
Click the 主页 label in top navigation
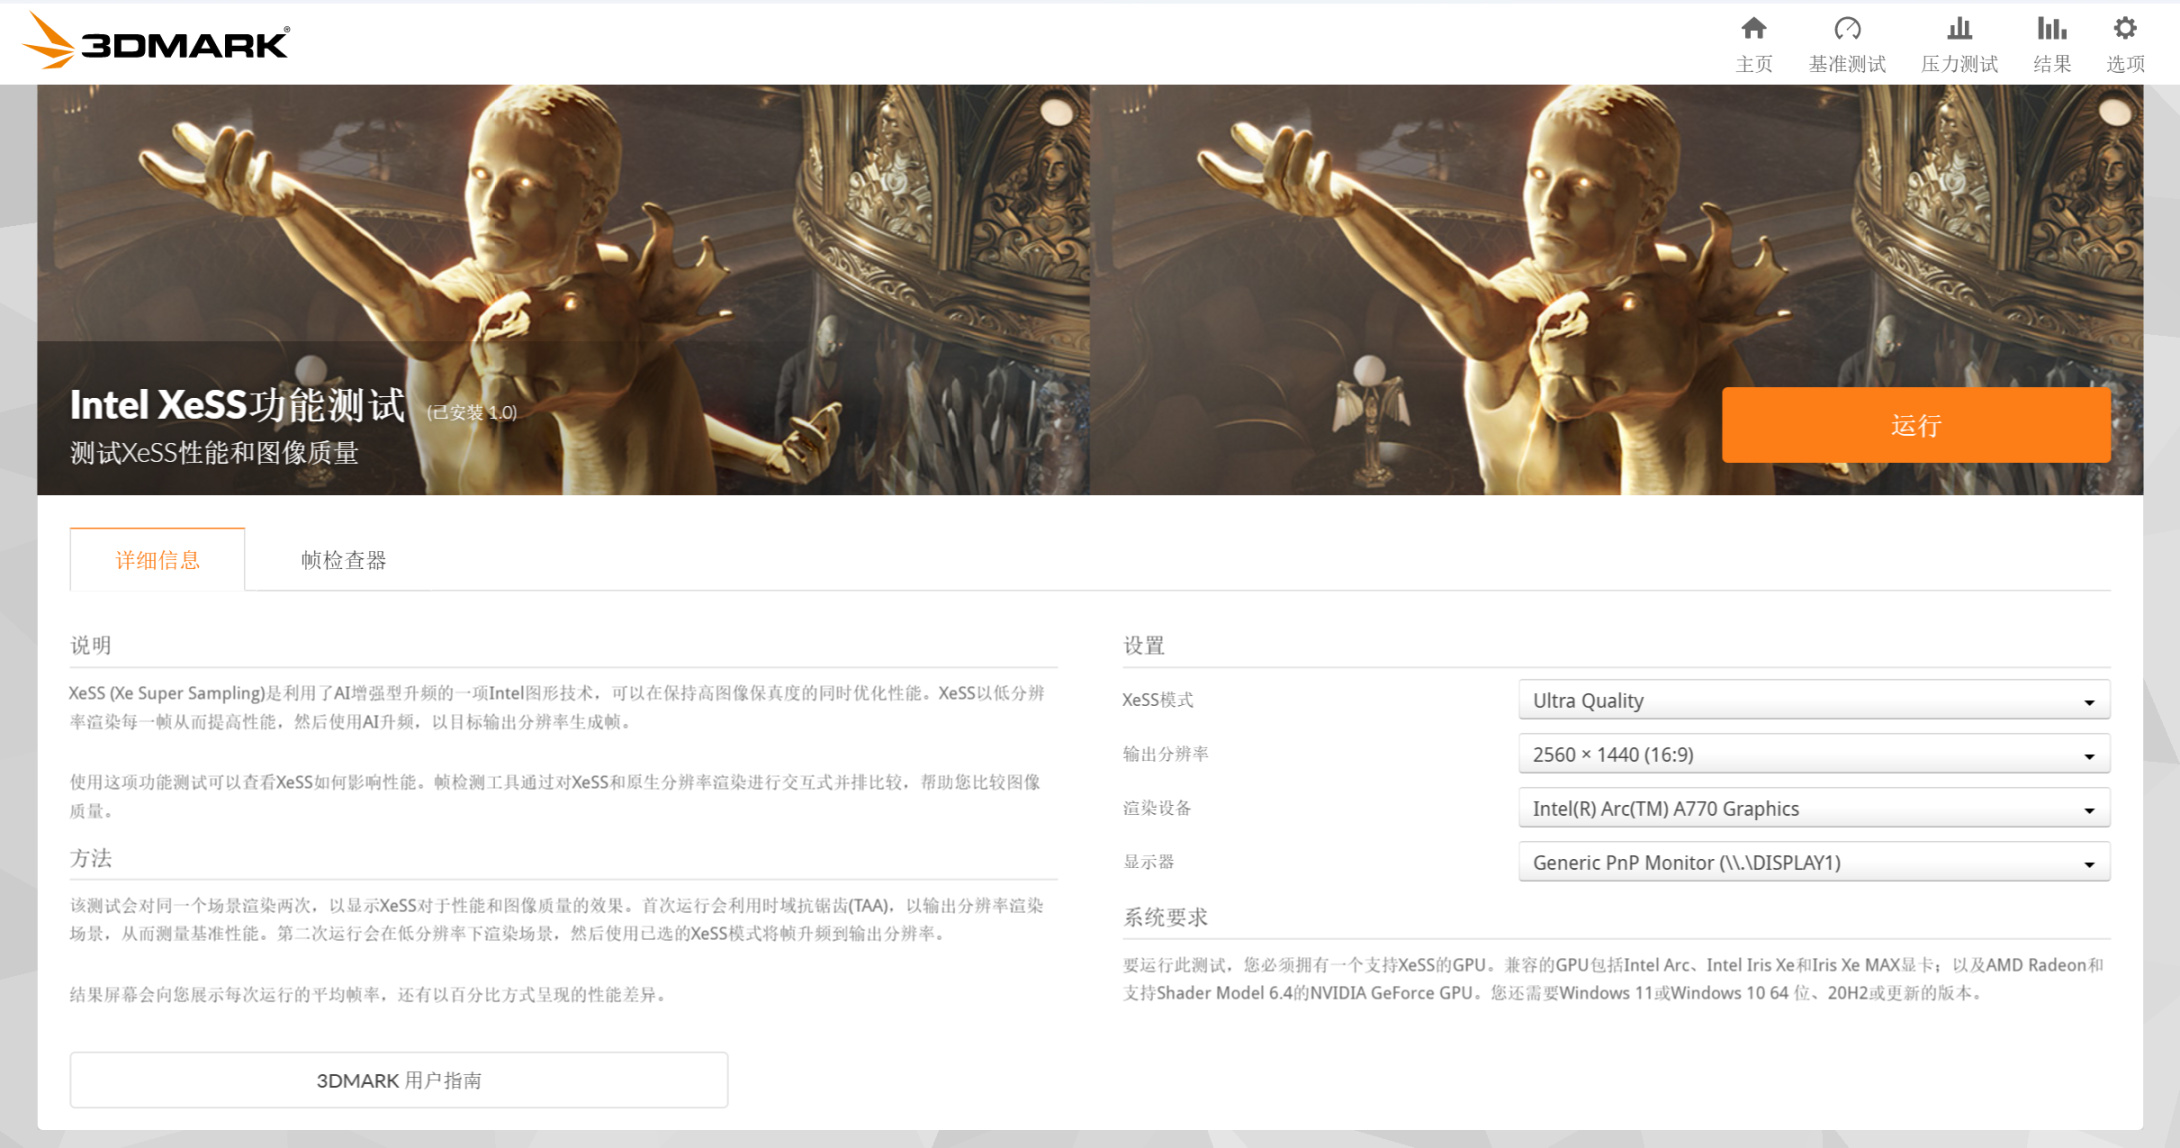pos(1753,64)
